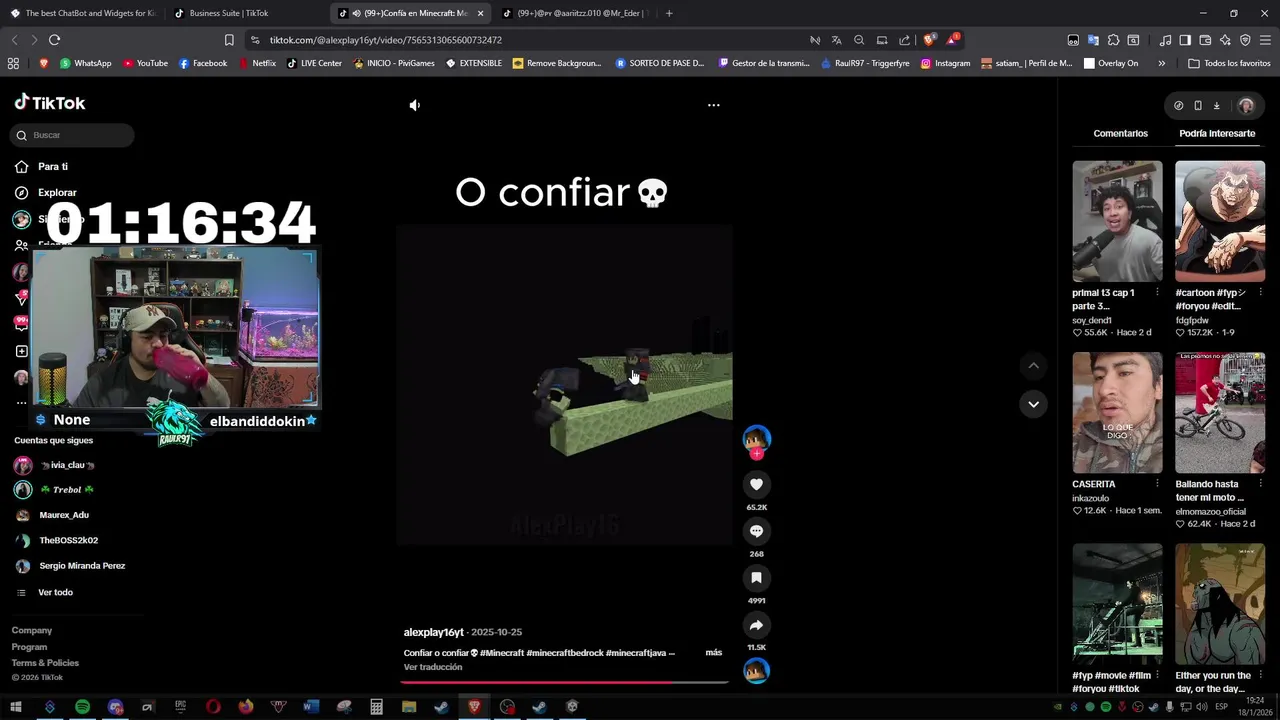Open the profile avatar at top right
The image size is (1280, 720).
pyautogui.click(x=1246, y=105)
